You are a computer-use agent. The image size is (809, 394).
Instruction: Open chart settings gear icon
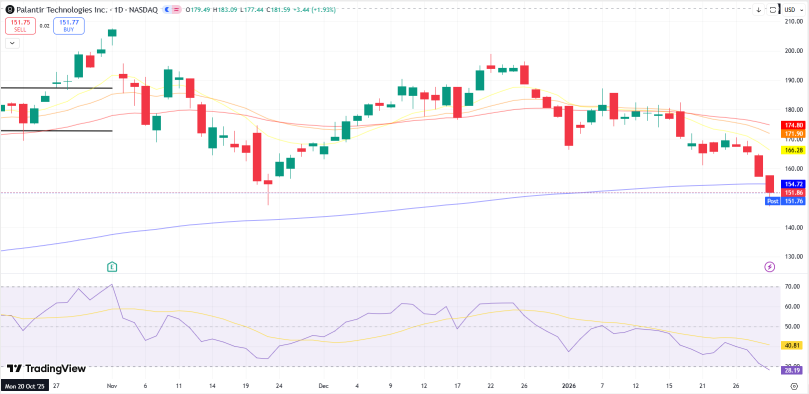(794, 386)
